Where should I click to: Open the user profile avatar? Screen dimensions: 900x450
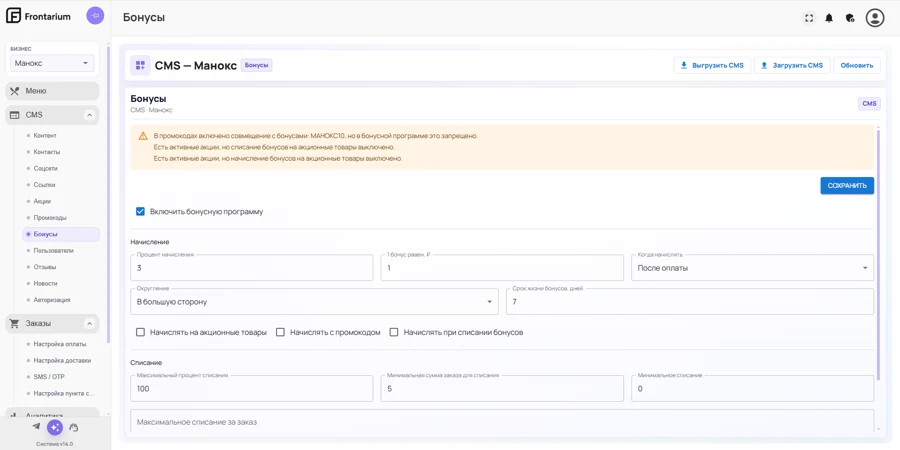pyautogui.click(x=875, y=18)
